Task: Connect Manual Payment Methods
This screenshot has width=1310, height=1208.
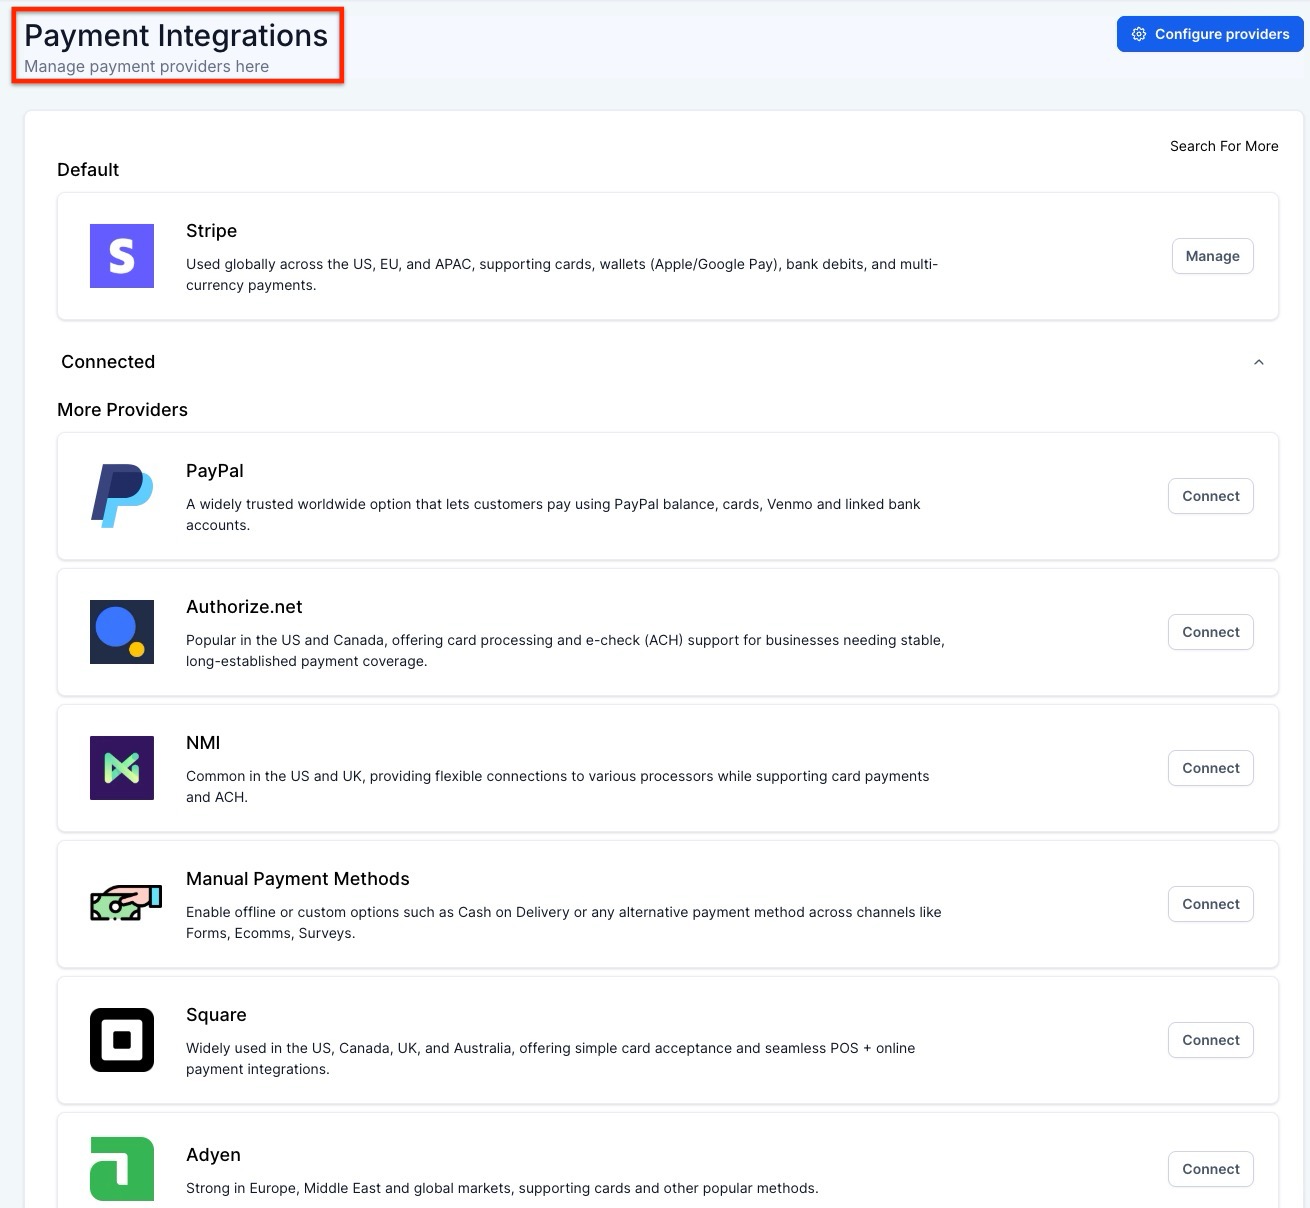Action: point(1210,904)
